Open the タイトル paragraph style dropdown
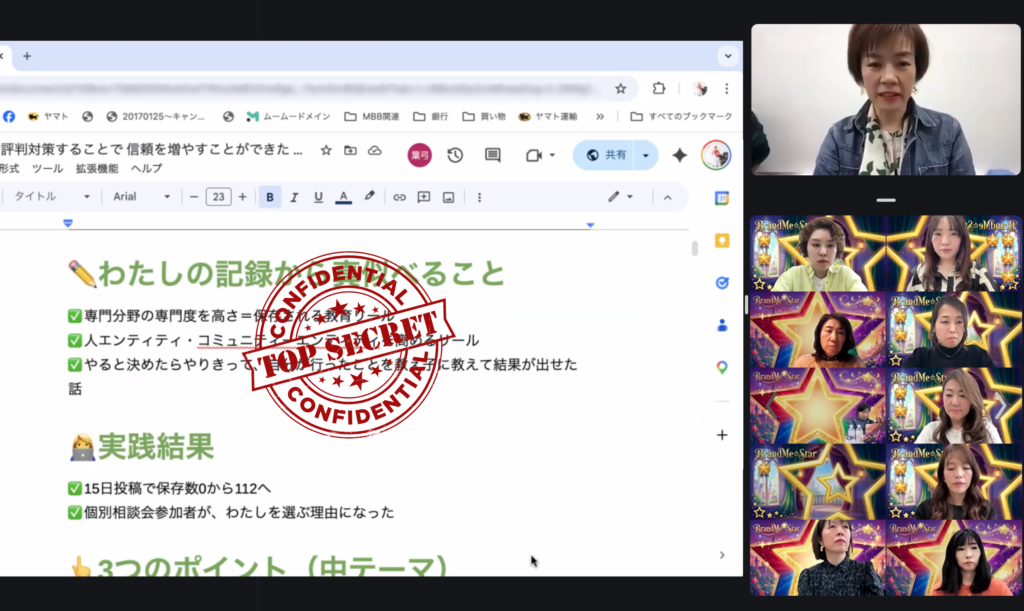This screenshot has height=611, width=1024. pyautogui.click(x=51, y=197)
